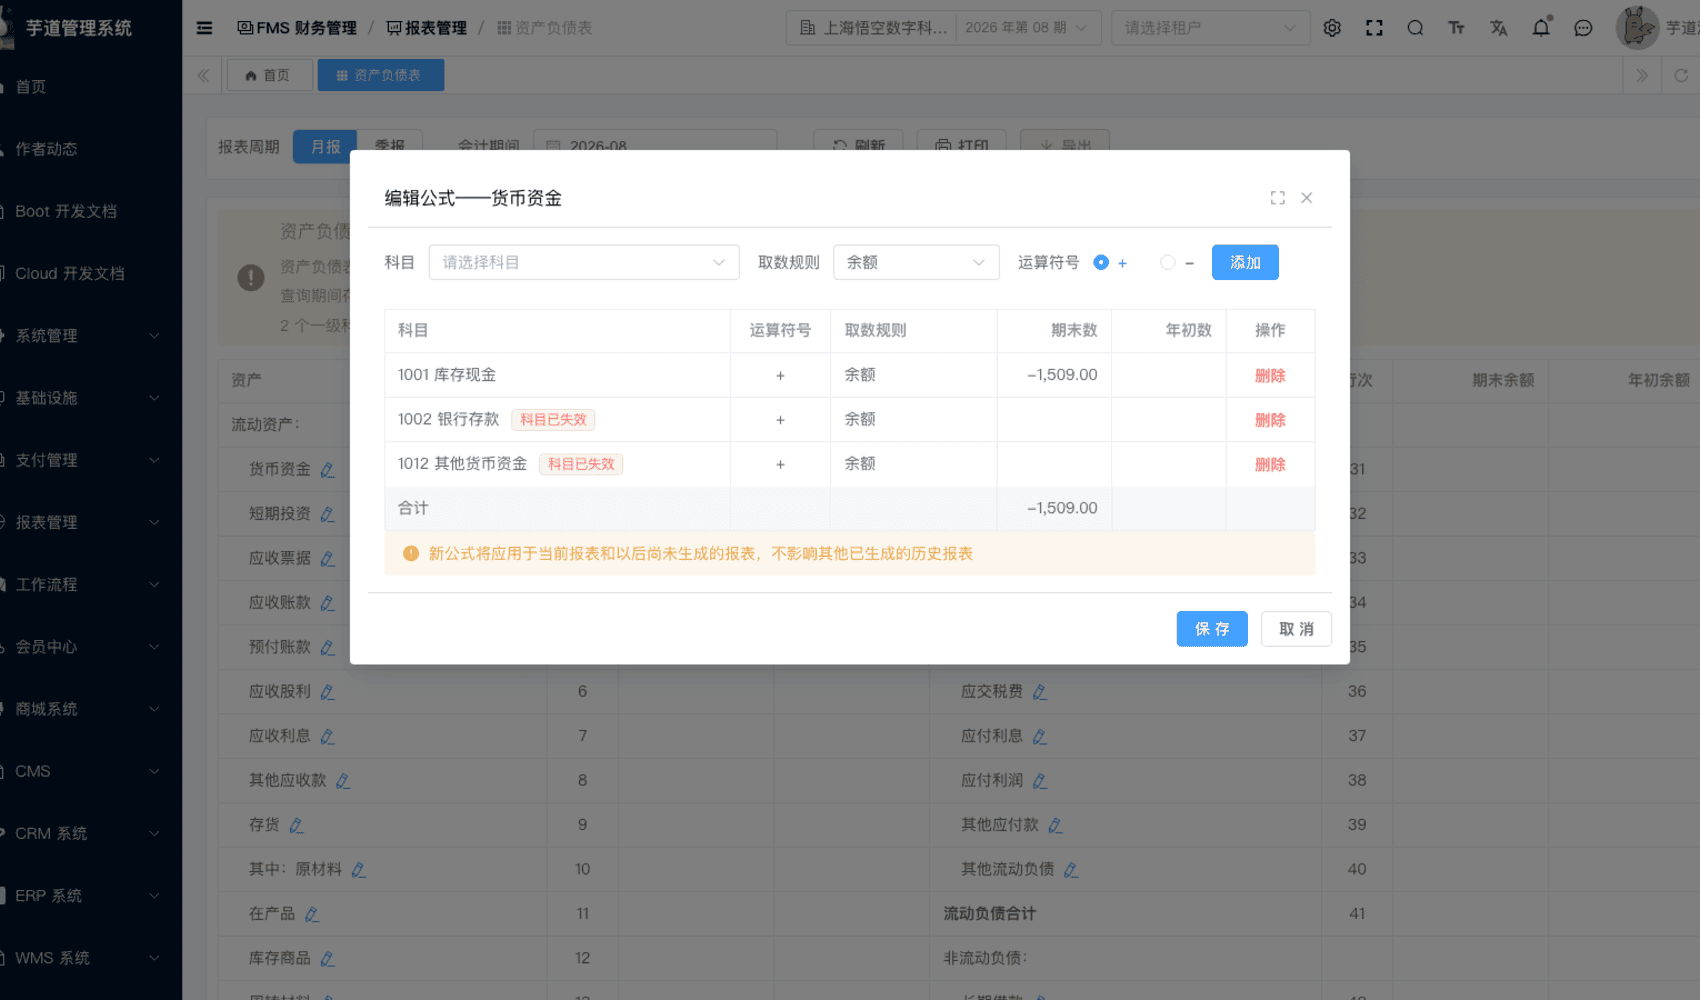Click 保存 to save the formula
The height and width of the screenshot is (1000, 1700).
pyautogui.click(x=1212, y=629)
